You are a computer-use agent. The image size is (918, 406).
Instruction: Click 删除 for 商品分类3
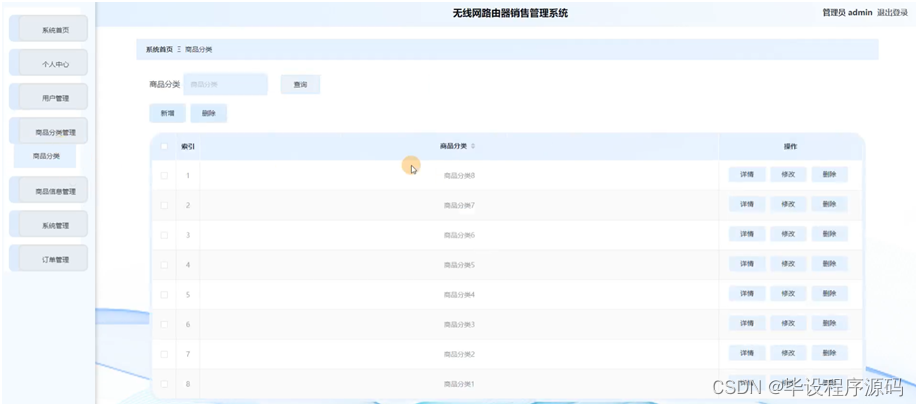pyautogui.click(x=830, y=323)
